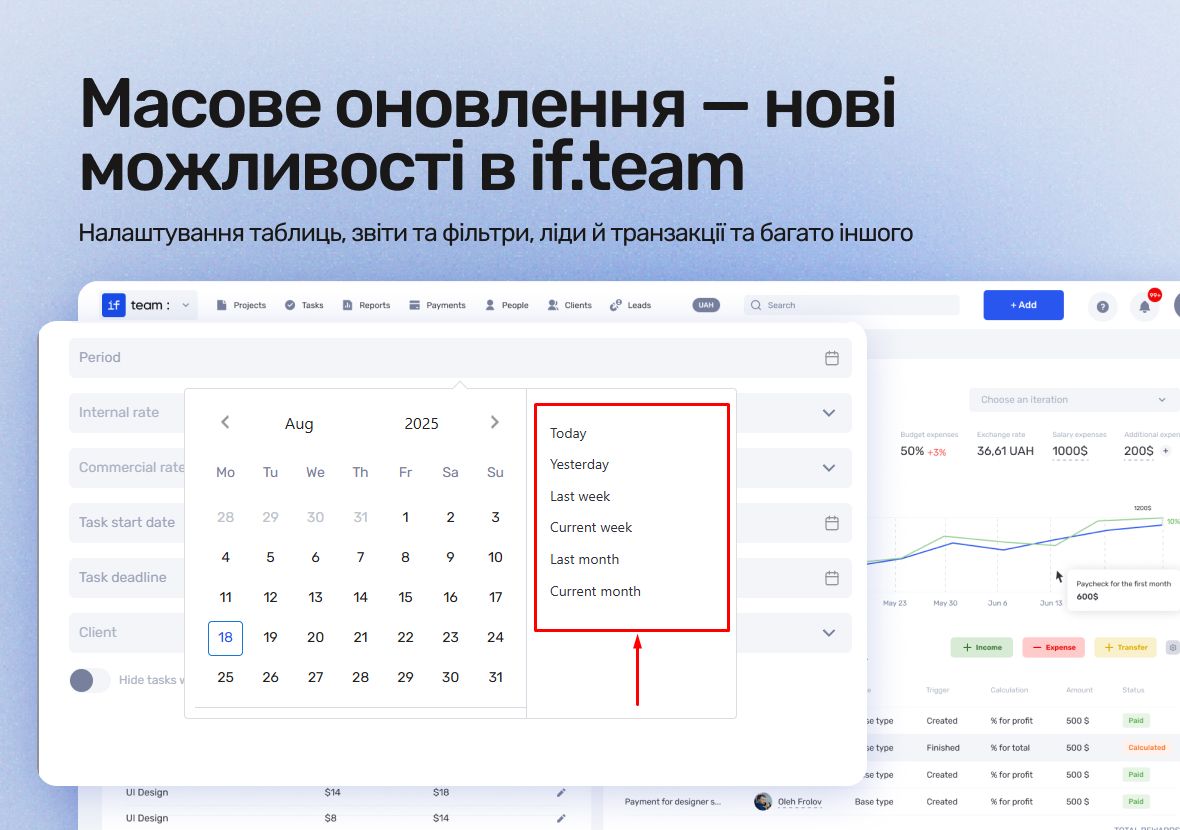This screenshot has height=830, width=1180.
Task: Click the yellow Transfer button
Action: click(1125, 647)
